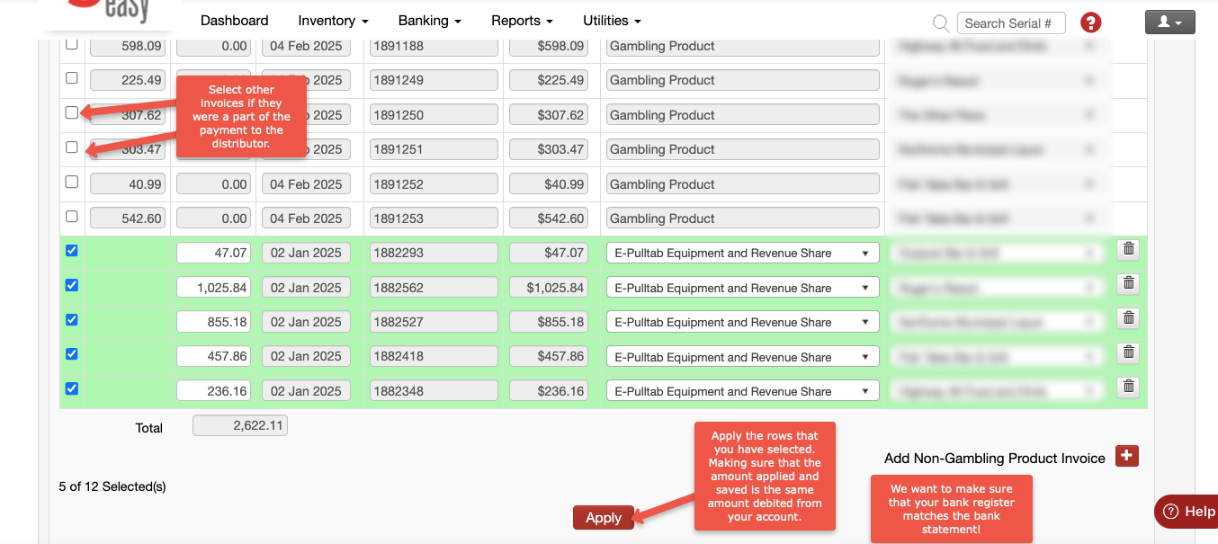1218x544 pixels.
Task: Delete row with serial 1882418
Action: click(x=1128, y=352)
